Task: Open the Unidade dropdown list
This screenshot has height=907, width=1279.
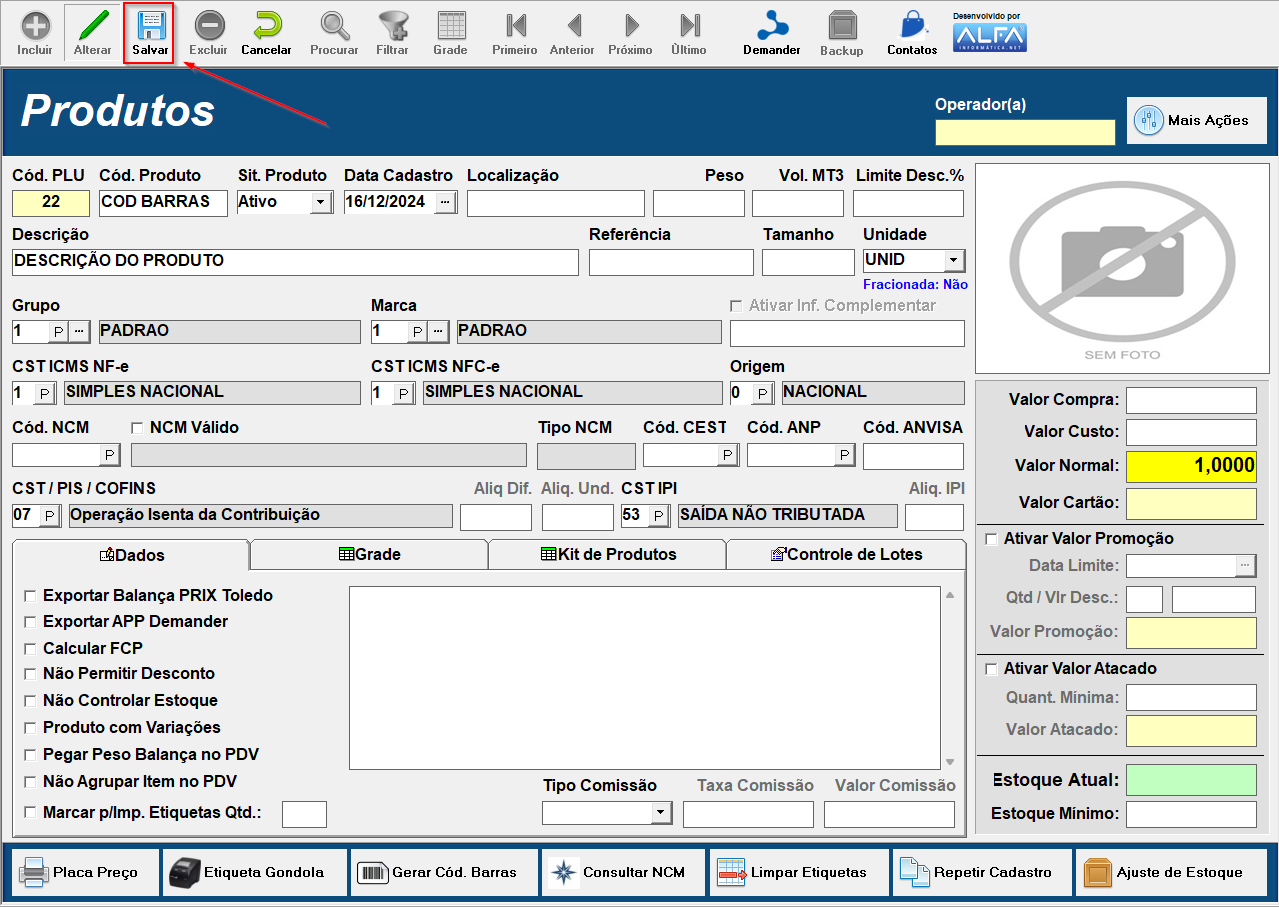Action: tap(953, 260)
